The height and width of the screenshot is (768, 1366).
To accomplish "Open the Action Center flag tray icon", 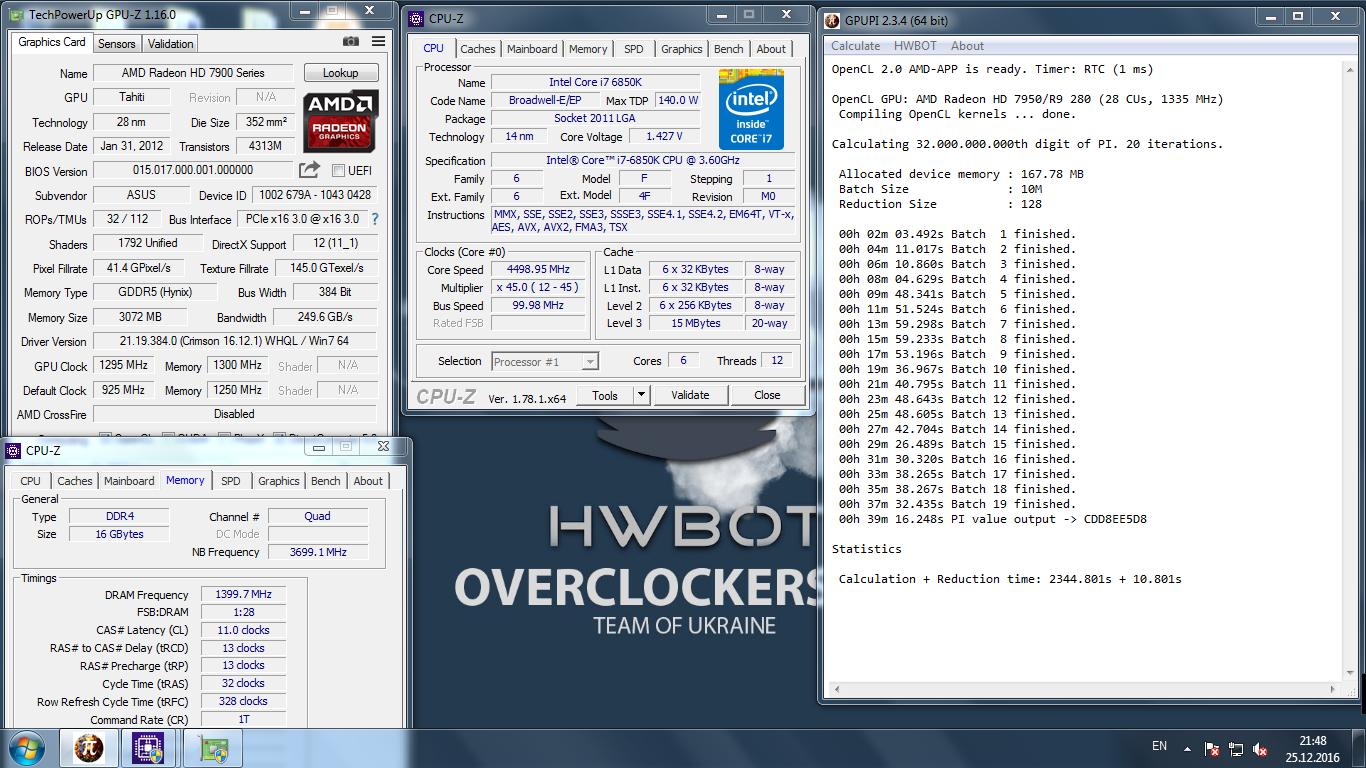I will [1211, 748].
